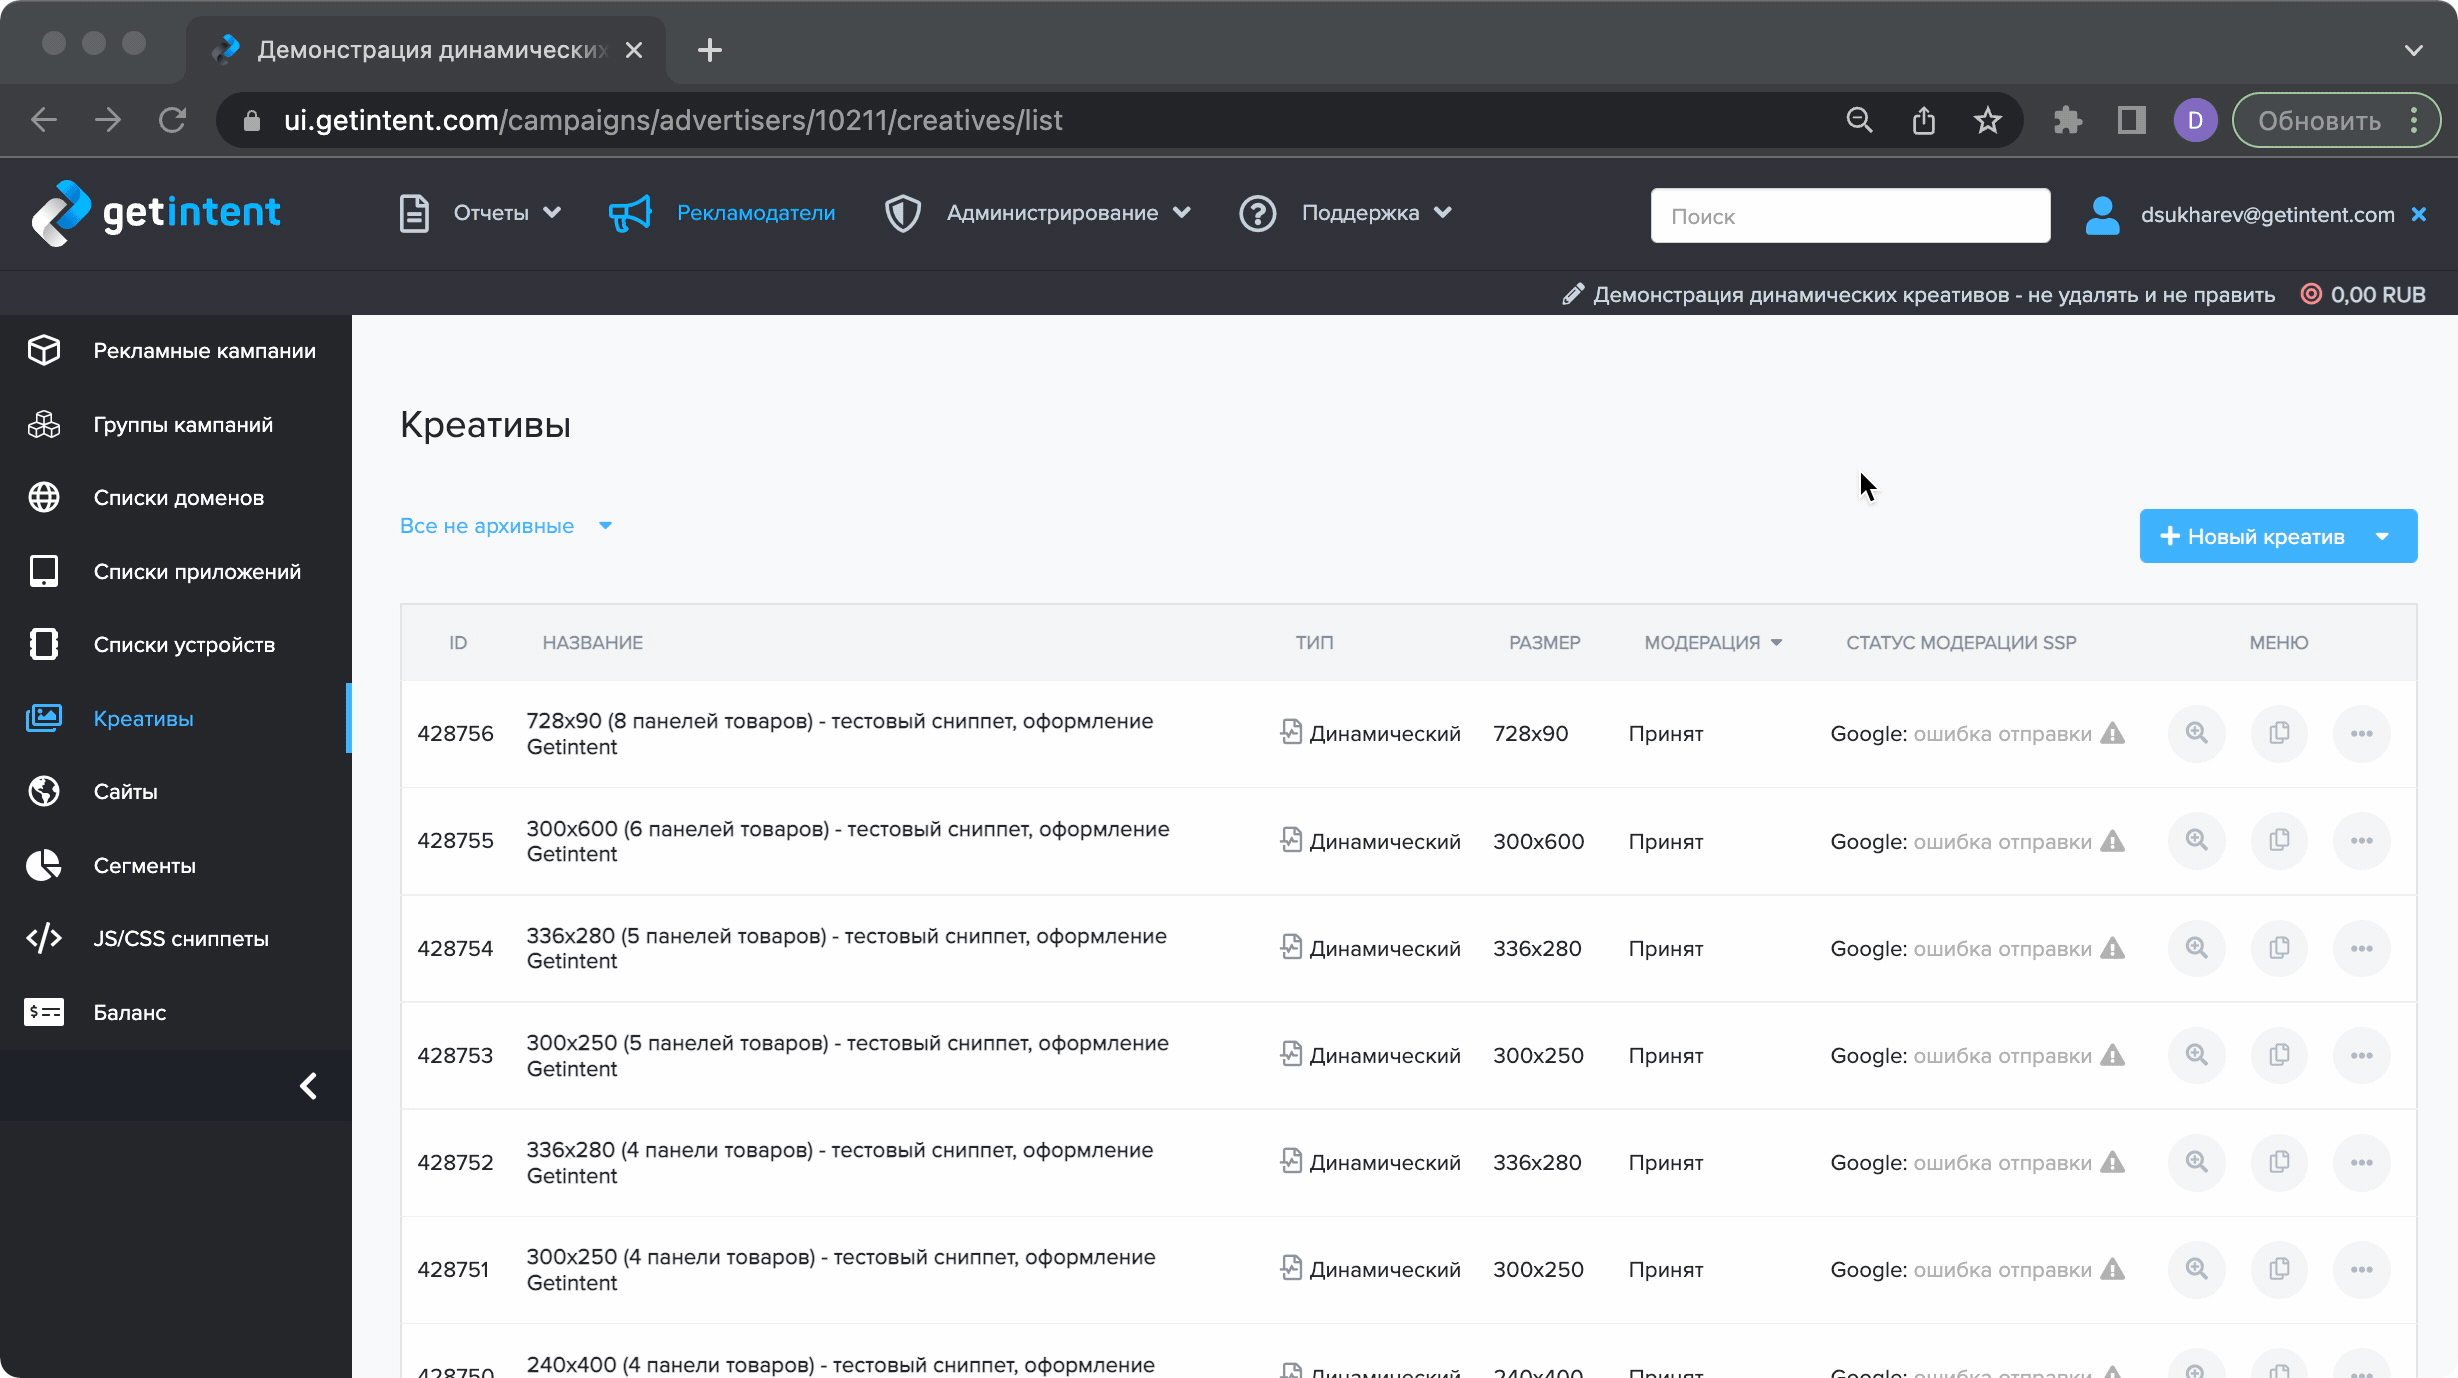Open 'Рекламные кампании' in sidebar
This screenshot has height=1378, width=2458.
click(204, 351)
